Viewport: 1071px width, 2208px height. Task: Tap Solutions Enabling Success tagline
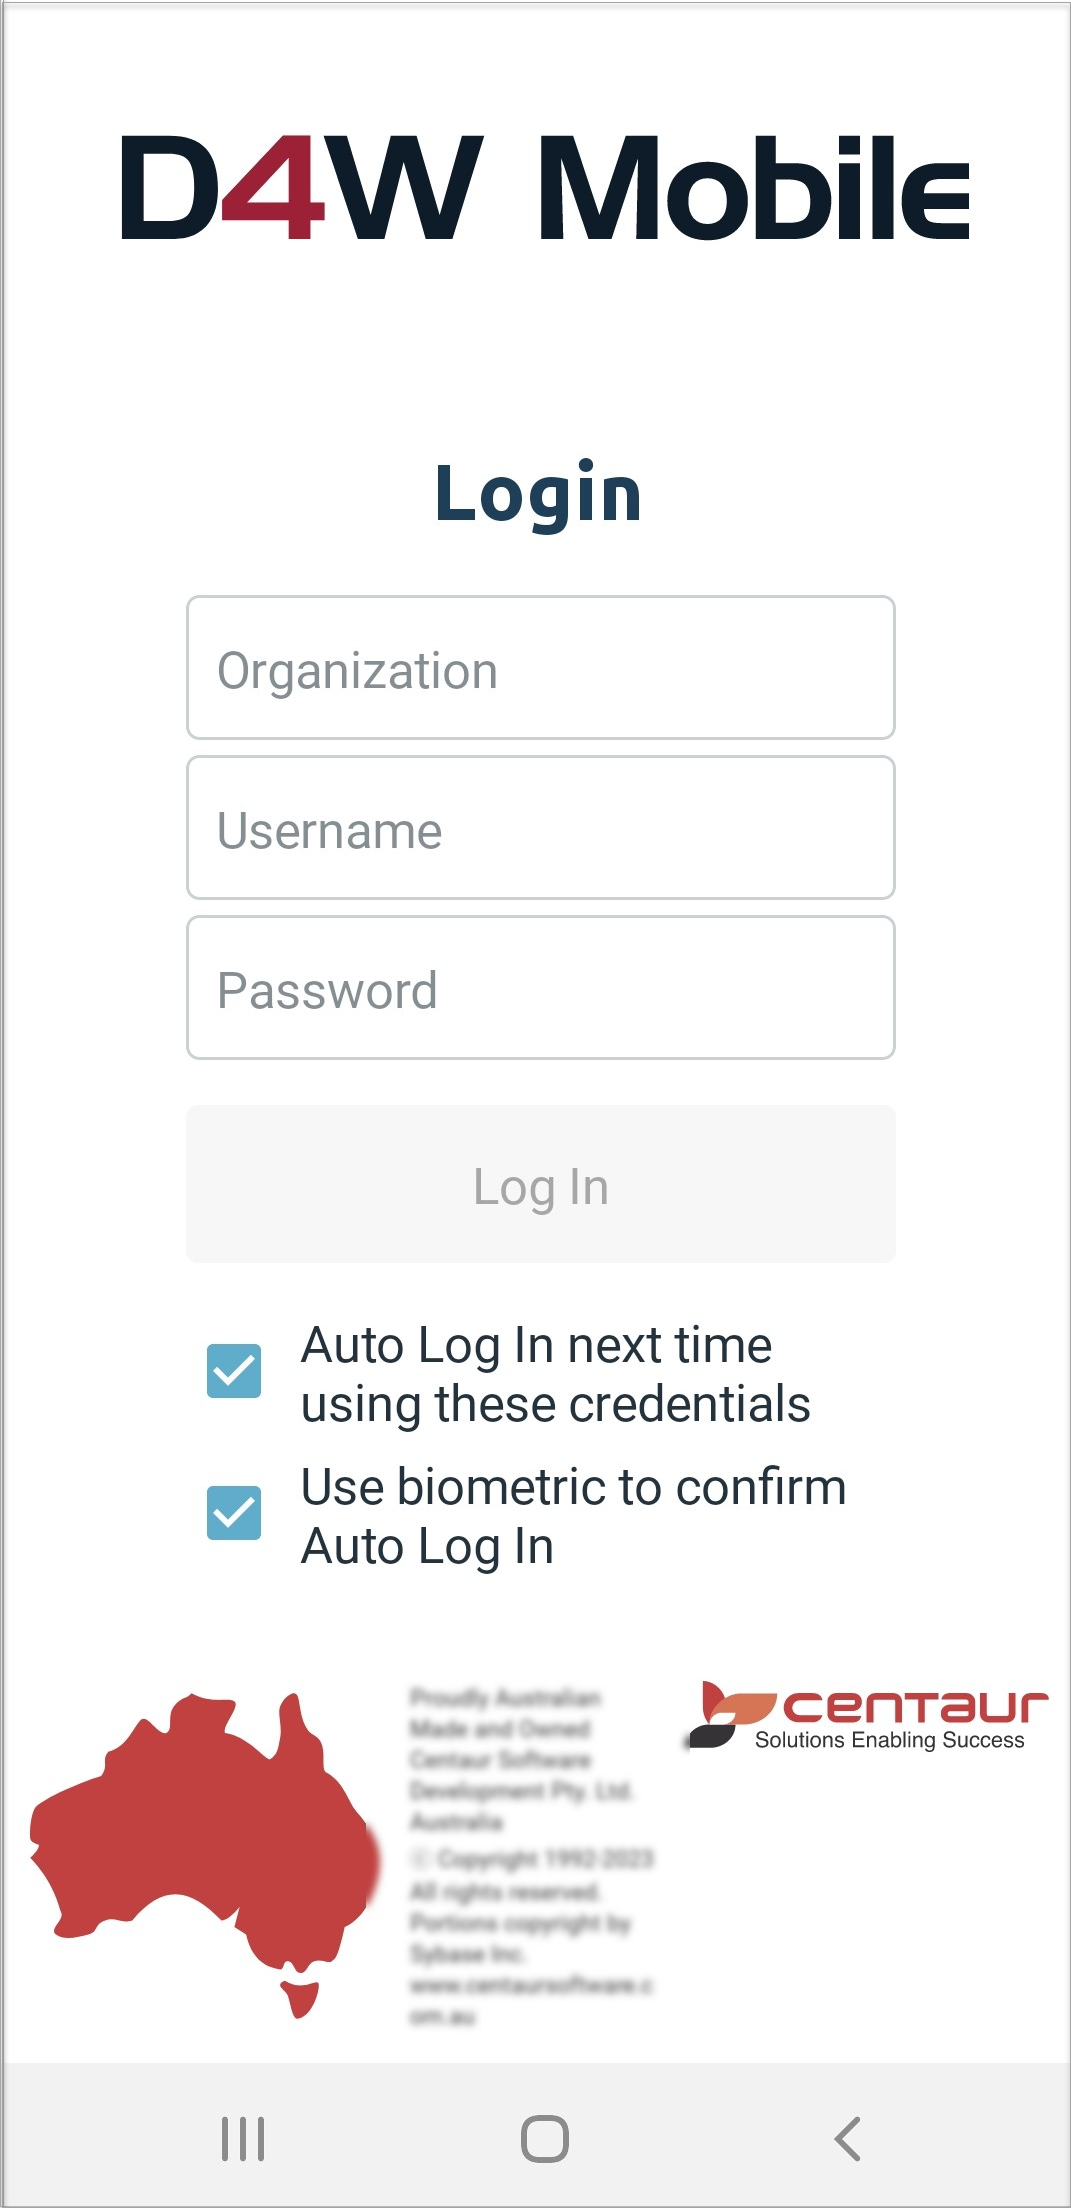(889, 1740)
